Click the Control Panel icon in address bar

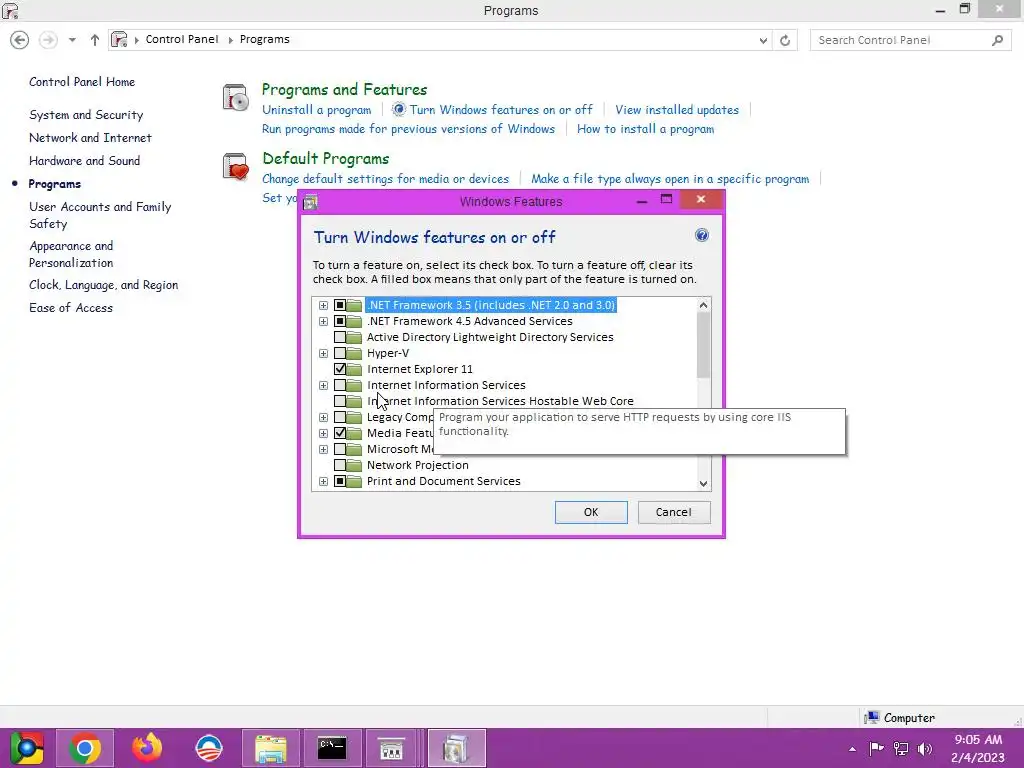click(x=119, y=39)
